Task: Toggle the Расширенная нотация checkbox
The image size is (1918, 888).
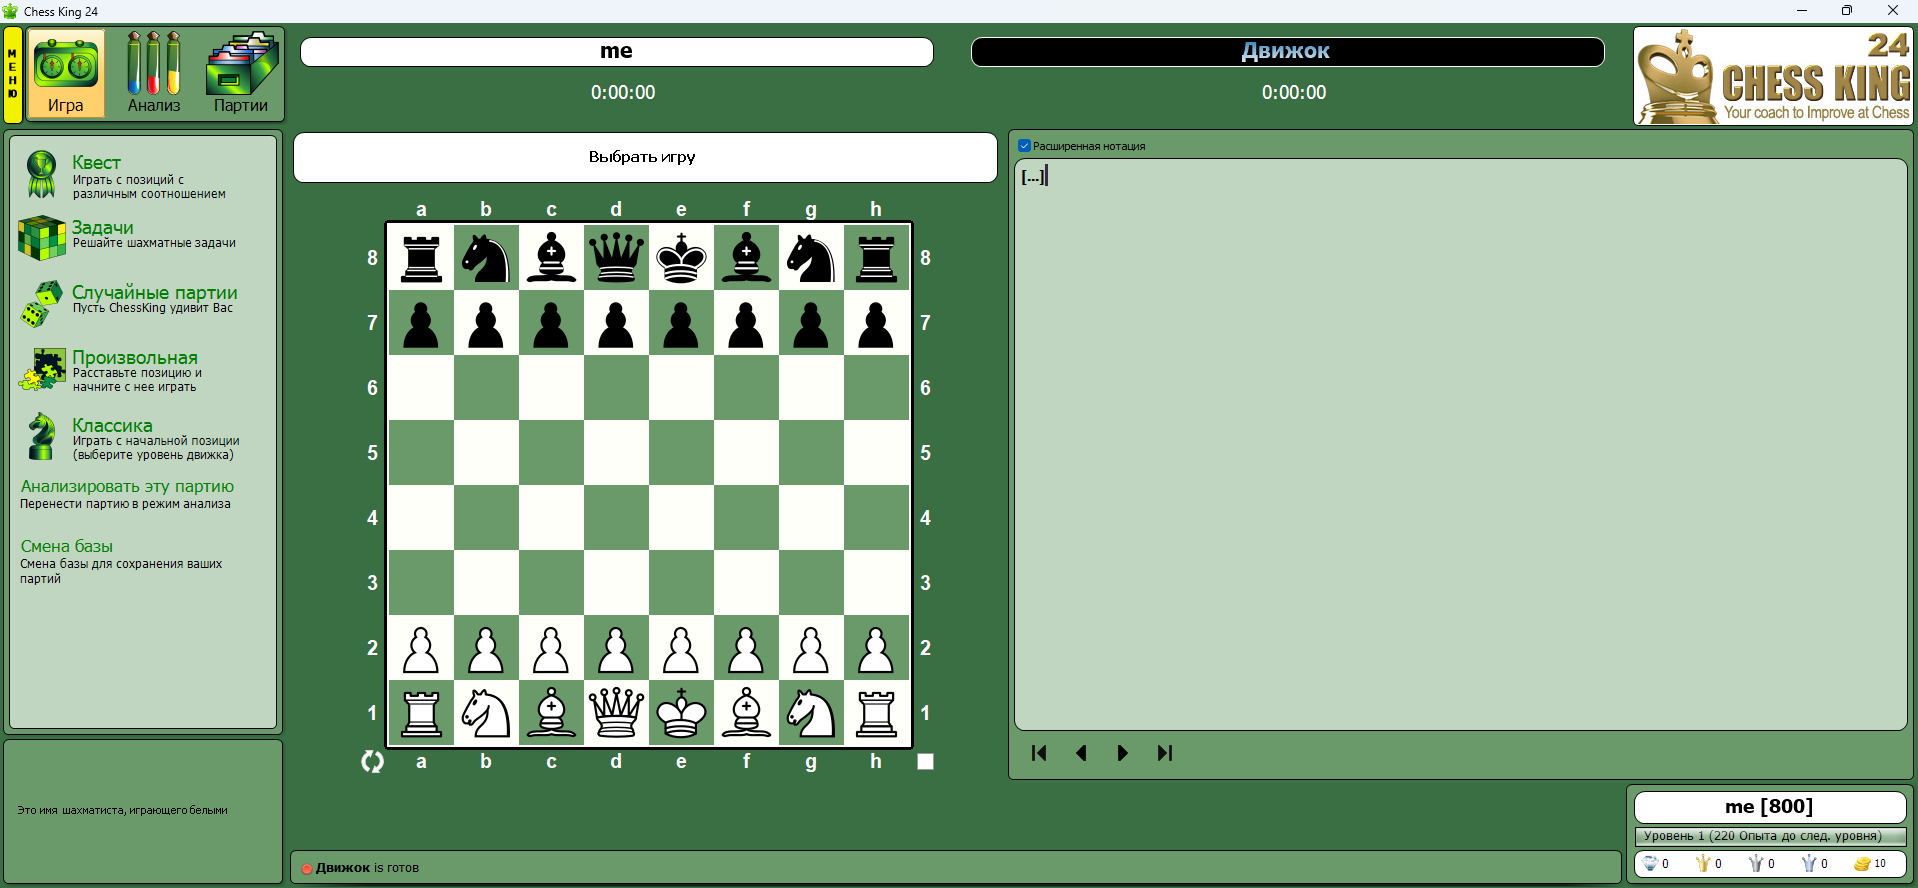Action: pyautogui.click(x=1024, y=146)
